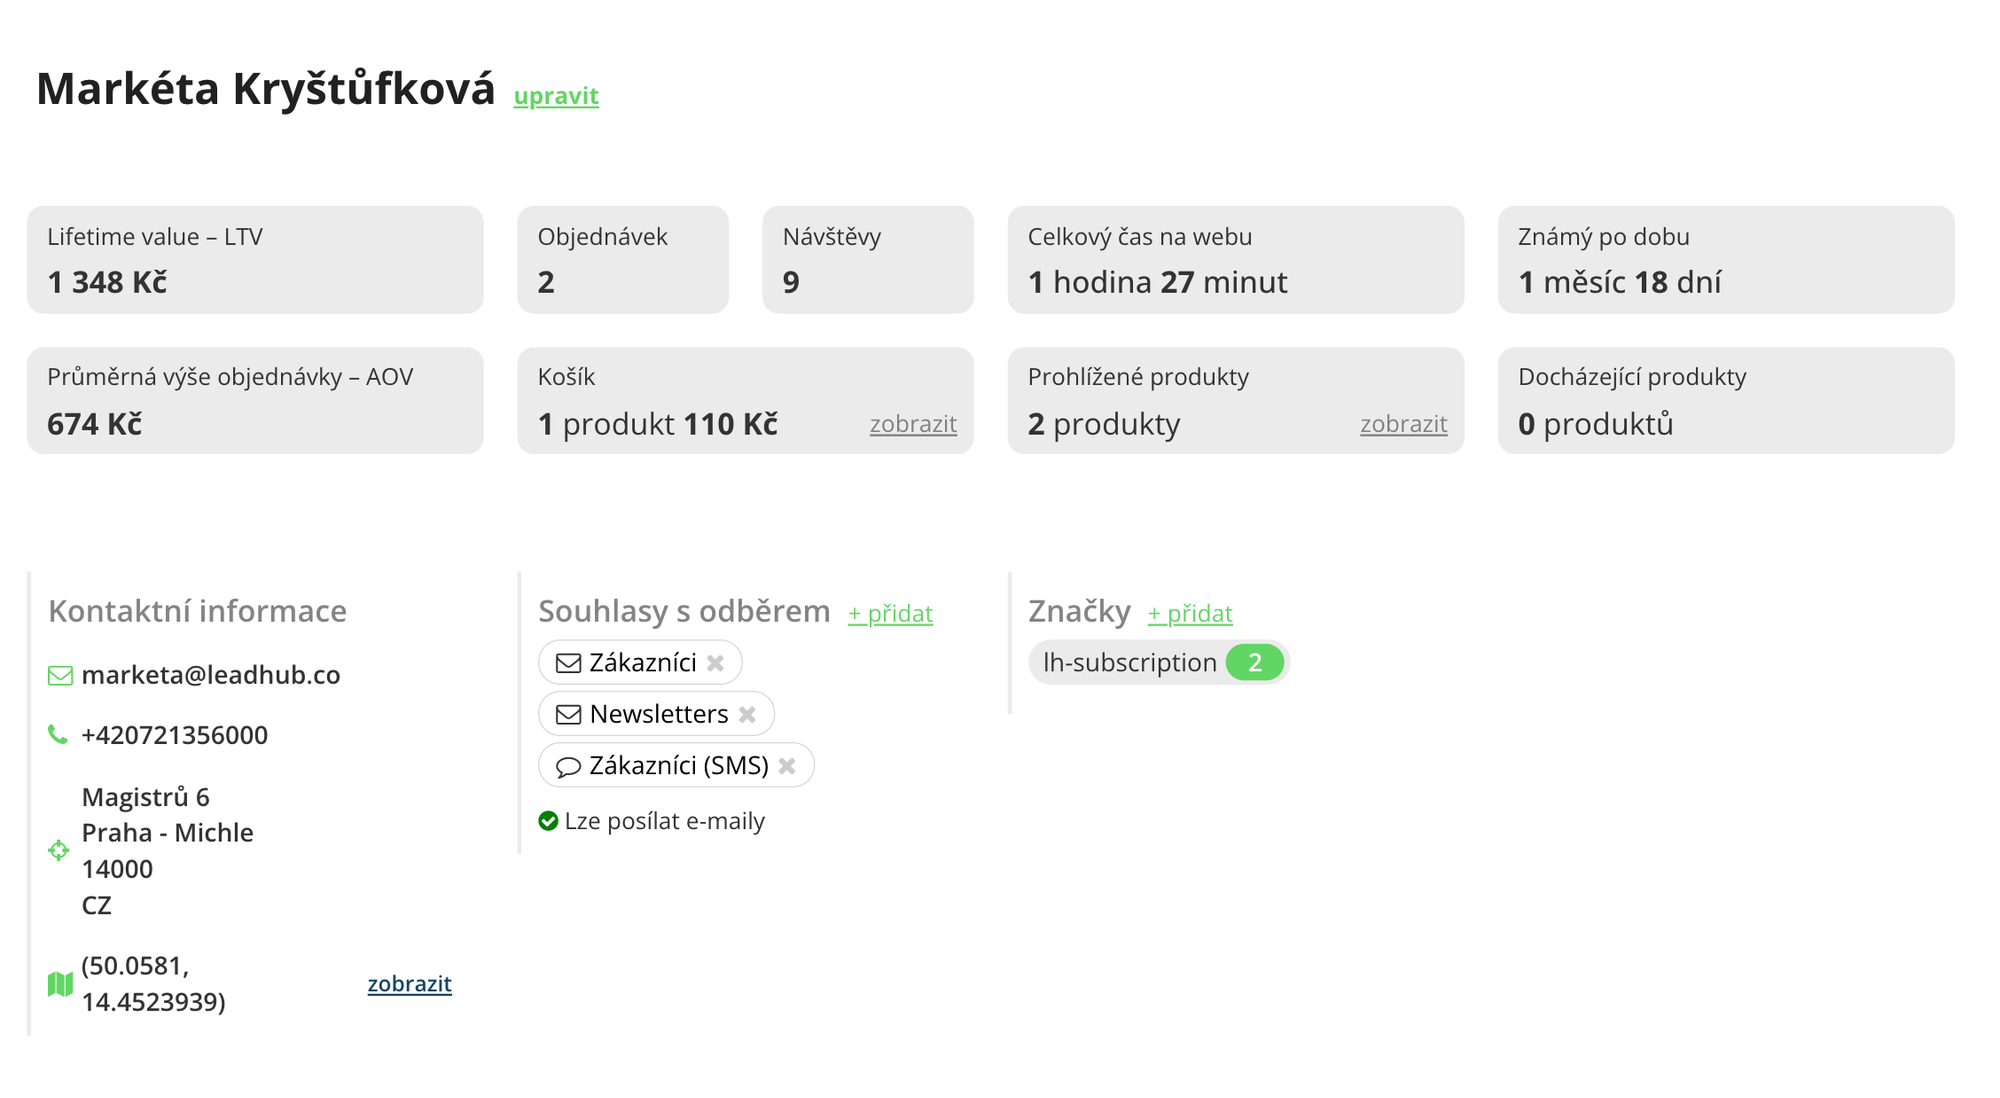Image resolution: width=2000 pixels, height=1098 pixels.
Task: Click the SMS speech bubble icon
Action: click(568, 767)
